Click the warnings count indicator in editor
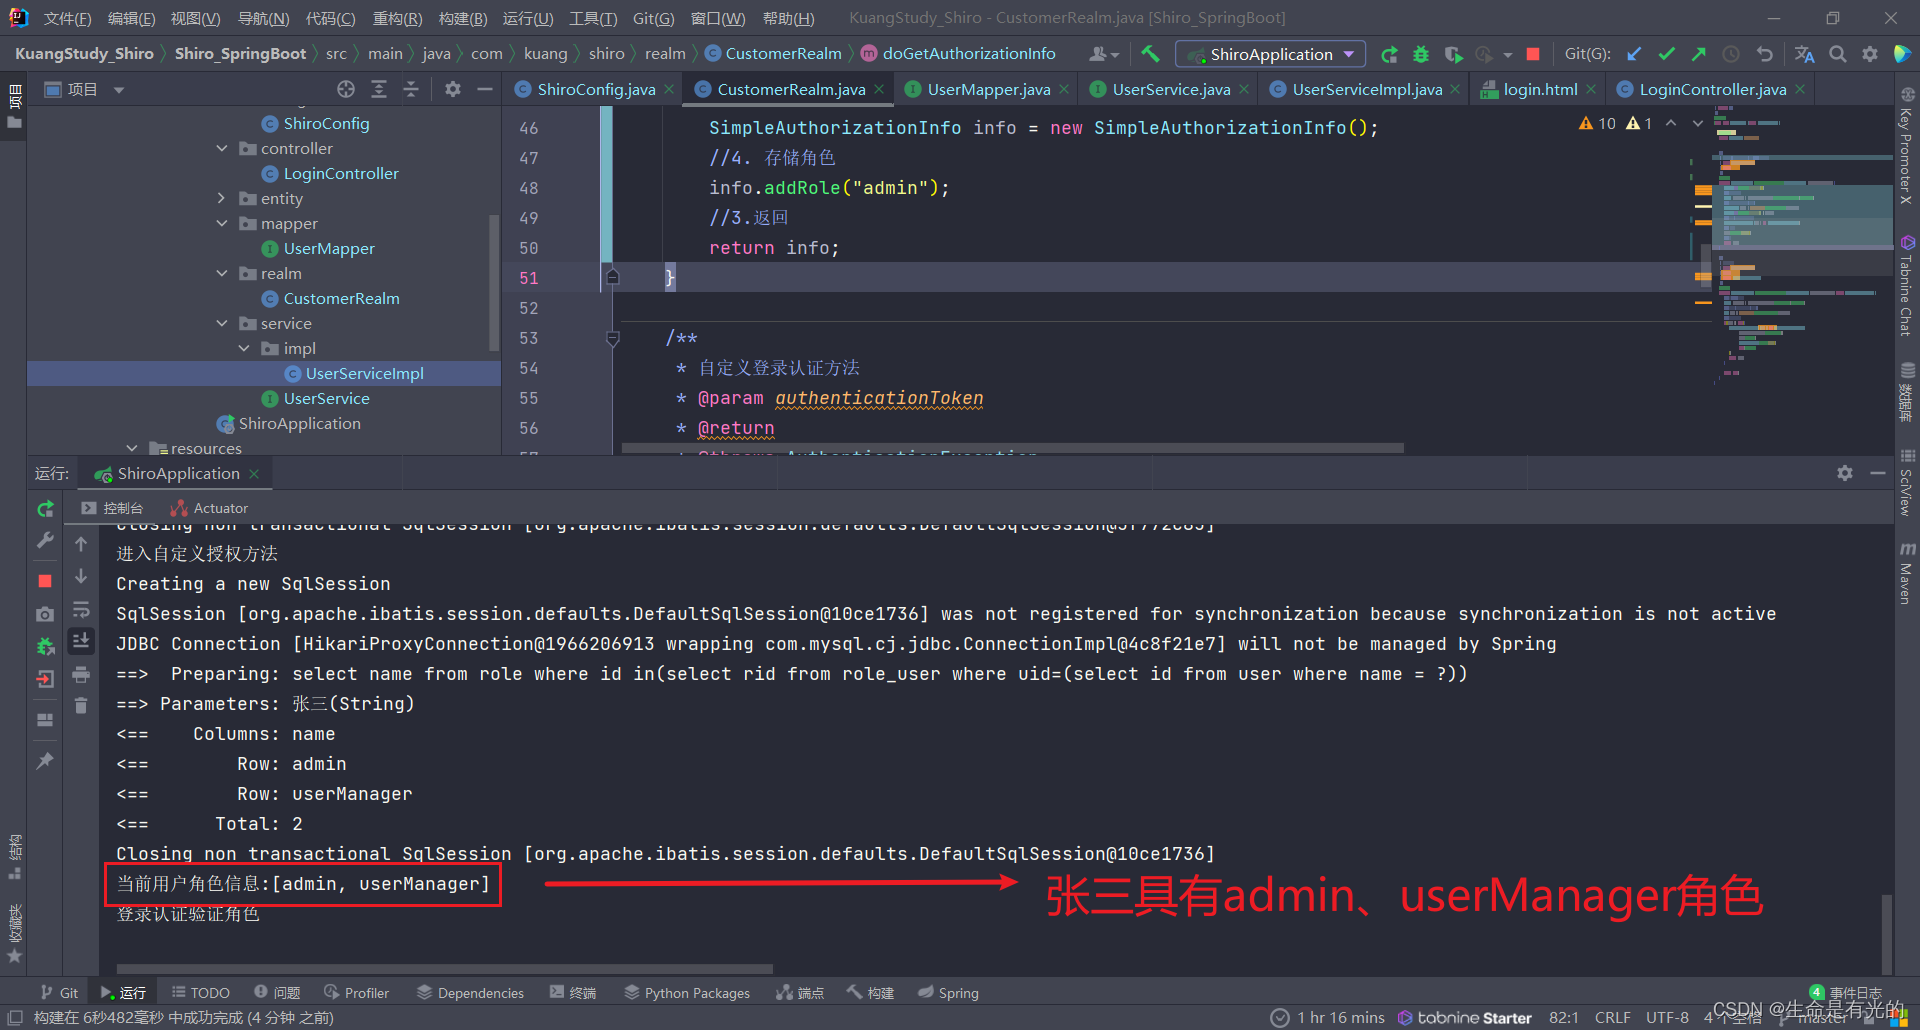This screenshot has height=1030, width=1920. pyautogui.click(x=1615, y=123)
